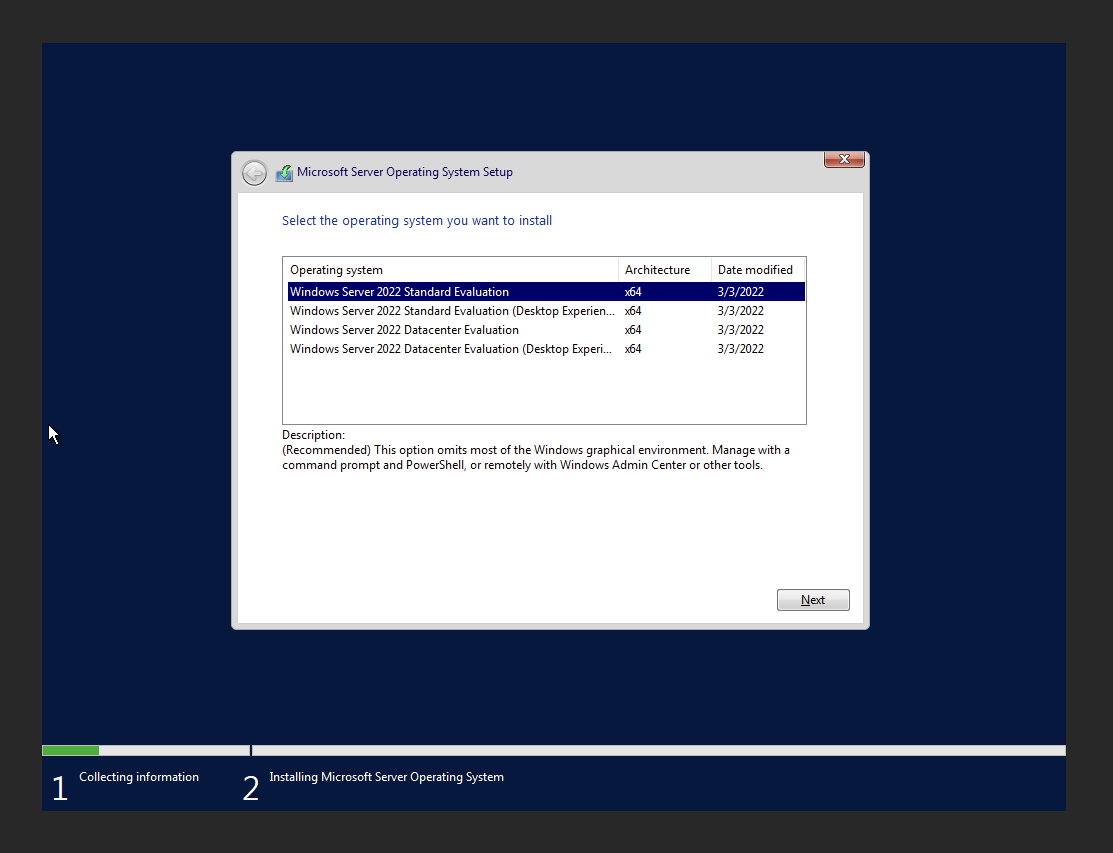Select Standard Evaluation (Desktop Experience) entry
Image resolution: width=1113 pixels, height=853 pixels.
pyautogui.click(x=547, y=311)
